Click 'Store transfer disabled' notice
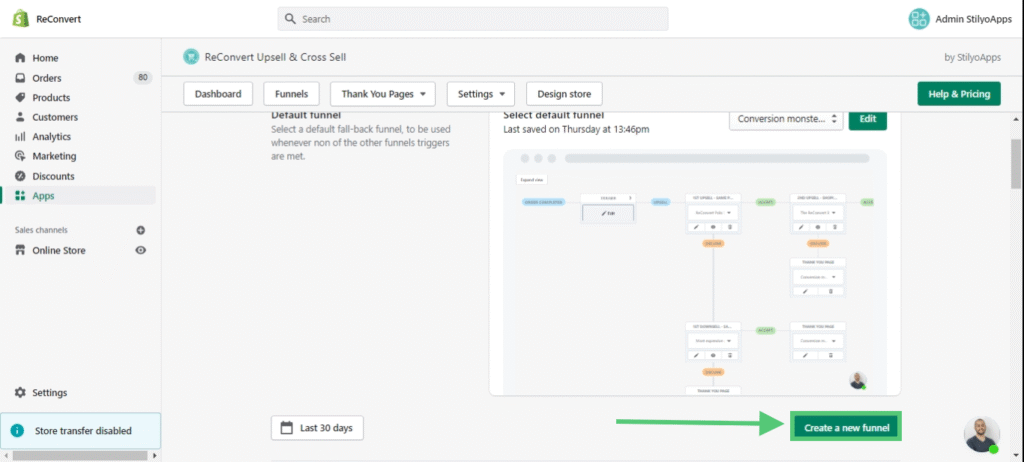The height and width of the screenshot is (462, 1024). (80, 431)
